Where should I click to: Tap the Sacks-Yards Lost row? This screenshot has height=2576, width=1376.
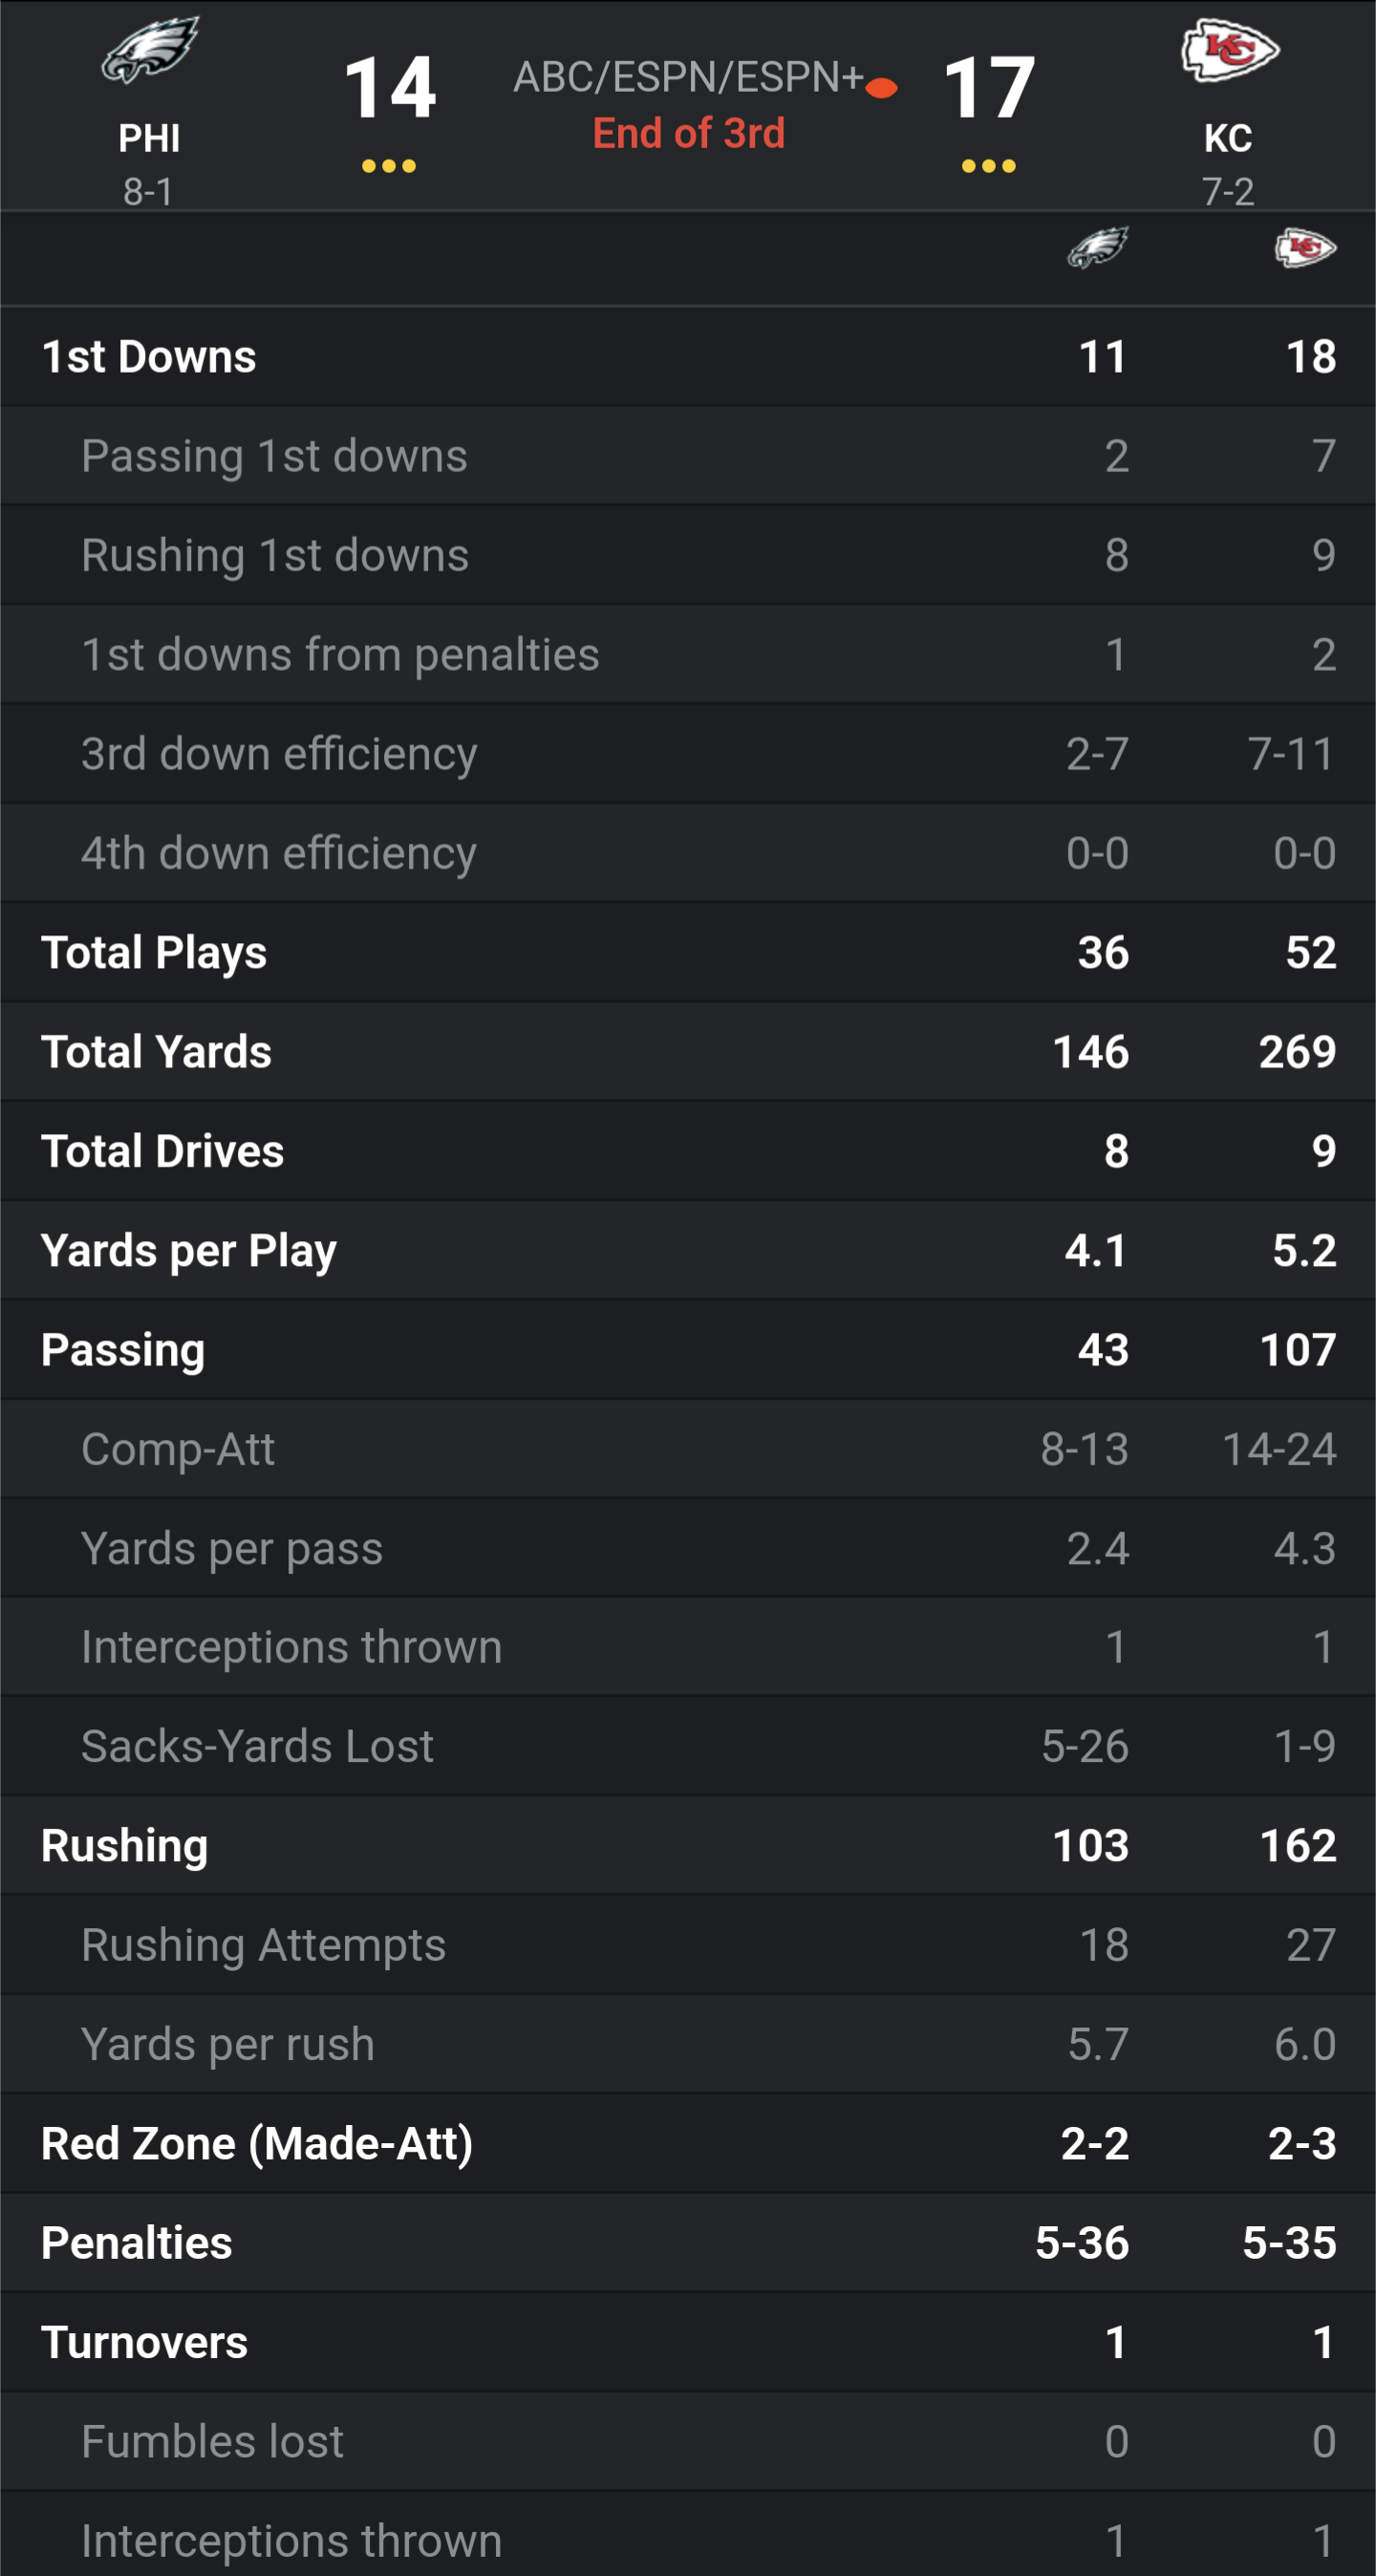[688, 1747]
